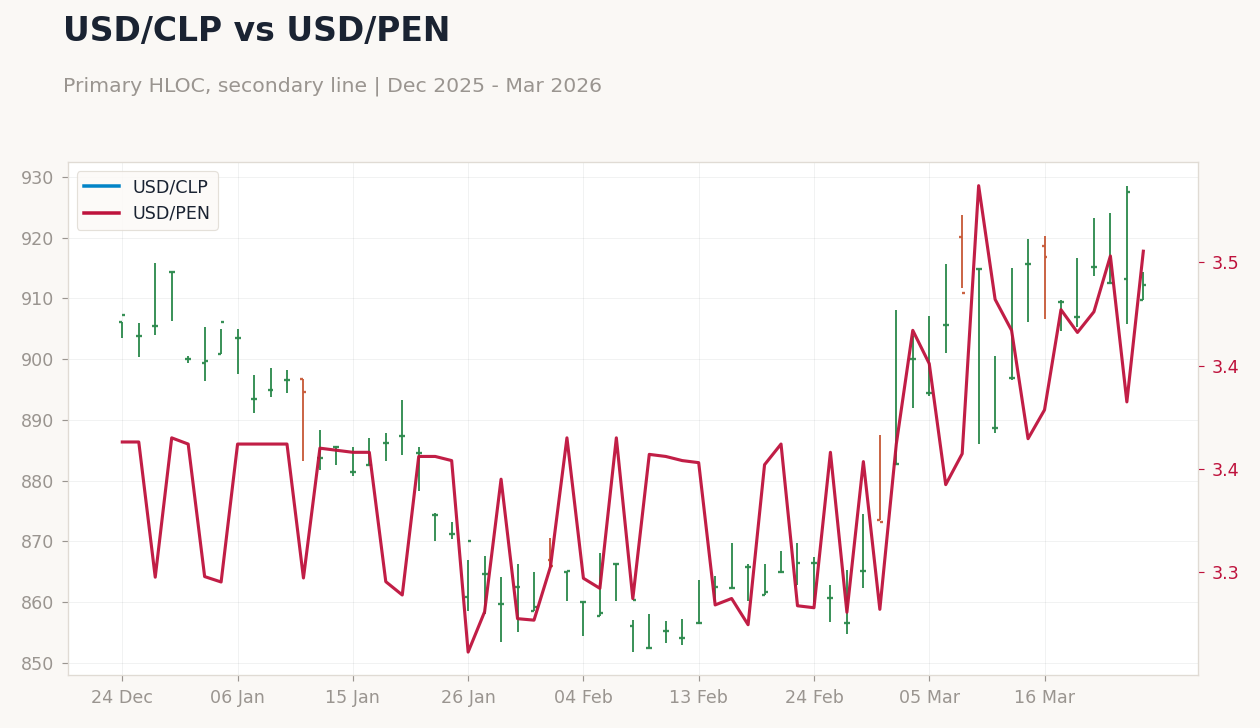The height and width of the screenshot is (728, 1260).
Task: Click the blue USD/CLP legend line swatch
Action: [102, 187]
